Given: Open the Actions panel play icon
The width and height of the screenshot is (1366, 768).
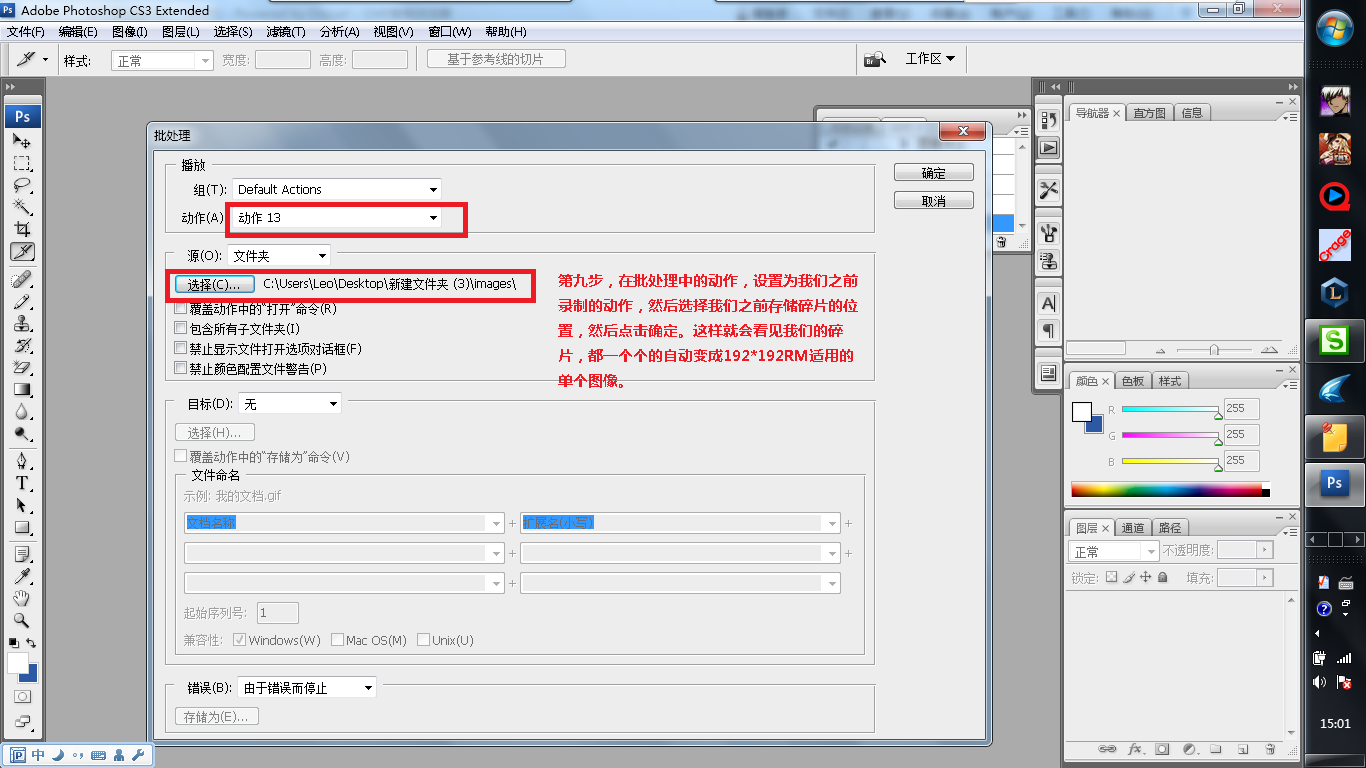Looking at the screenshot, I should (1048, 147).
